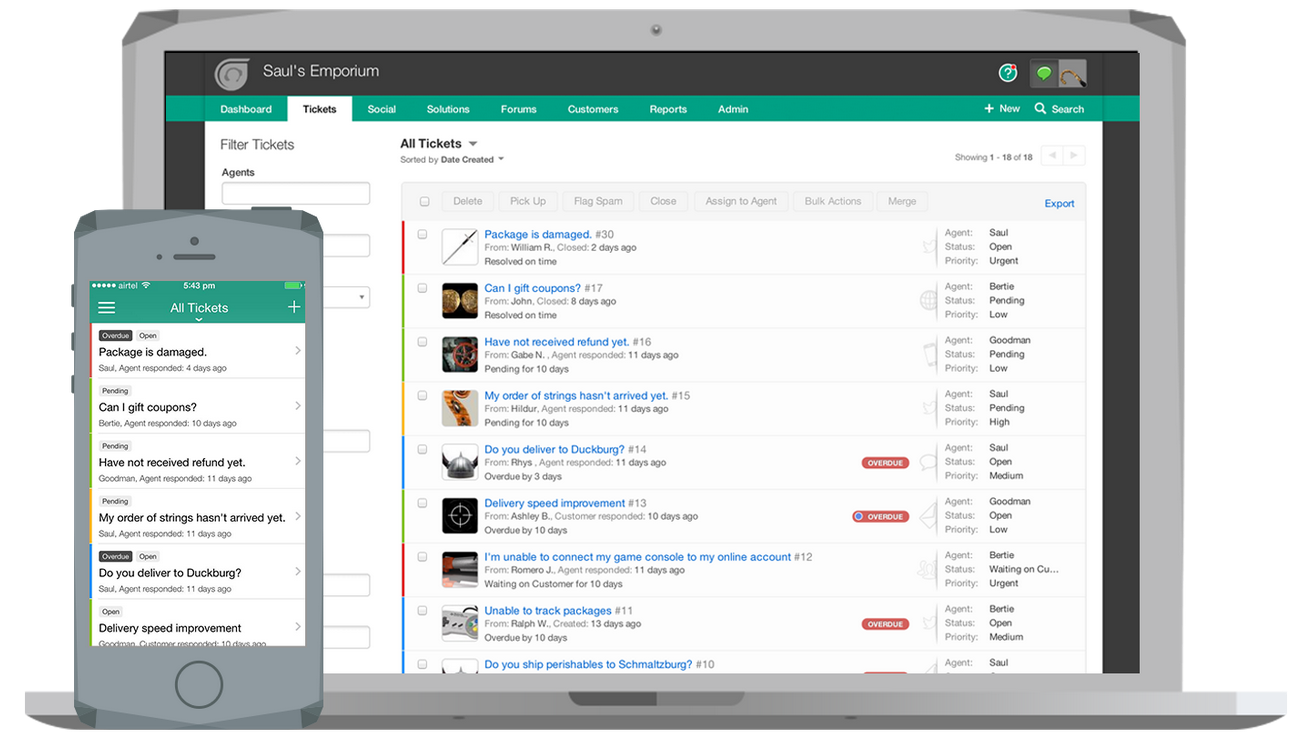
Task: Click OVERDUE badge on Delivery speed improvement ticket
Action: click(880, 517)
